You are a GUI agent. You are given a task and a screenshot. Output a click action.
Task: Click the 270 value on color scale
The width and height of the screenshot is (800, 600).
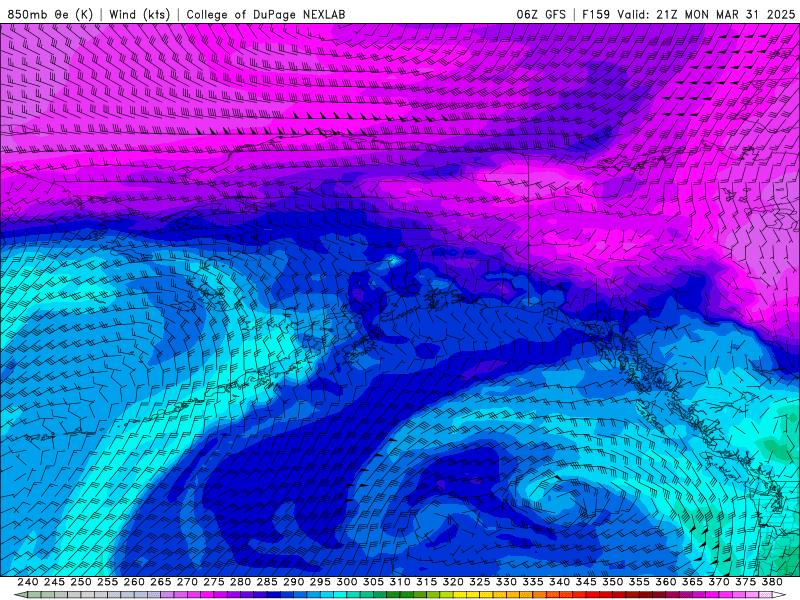pyautogui.click(x=187, y=582)
